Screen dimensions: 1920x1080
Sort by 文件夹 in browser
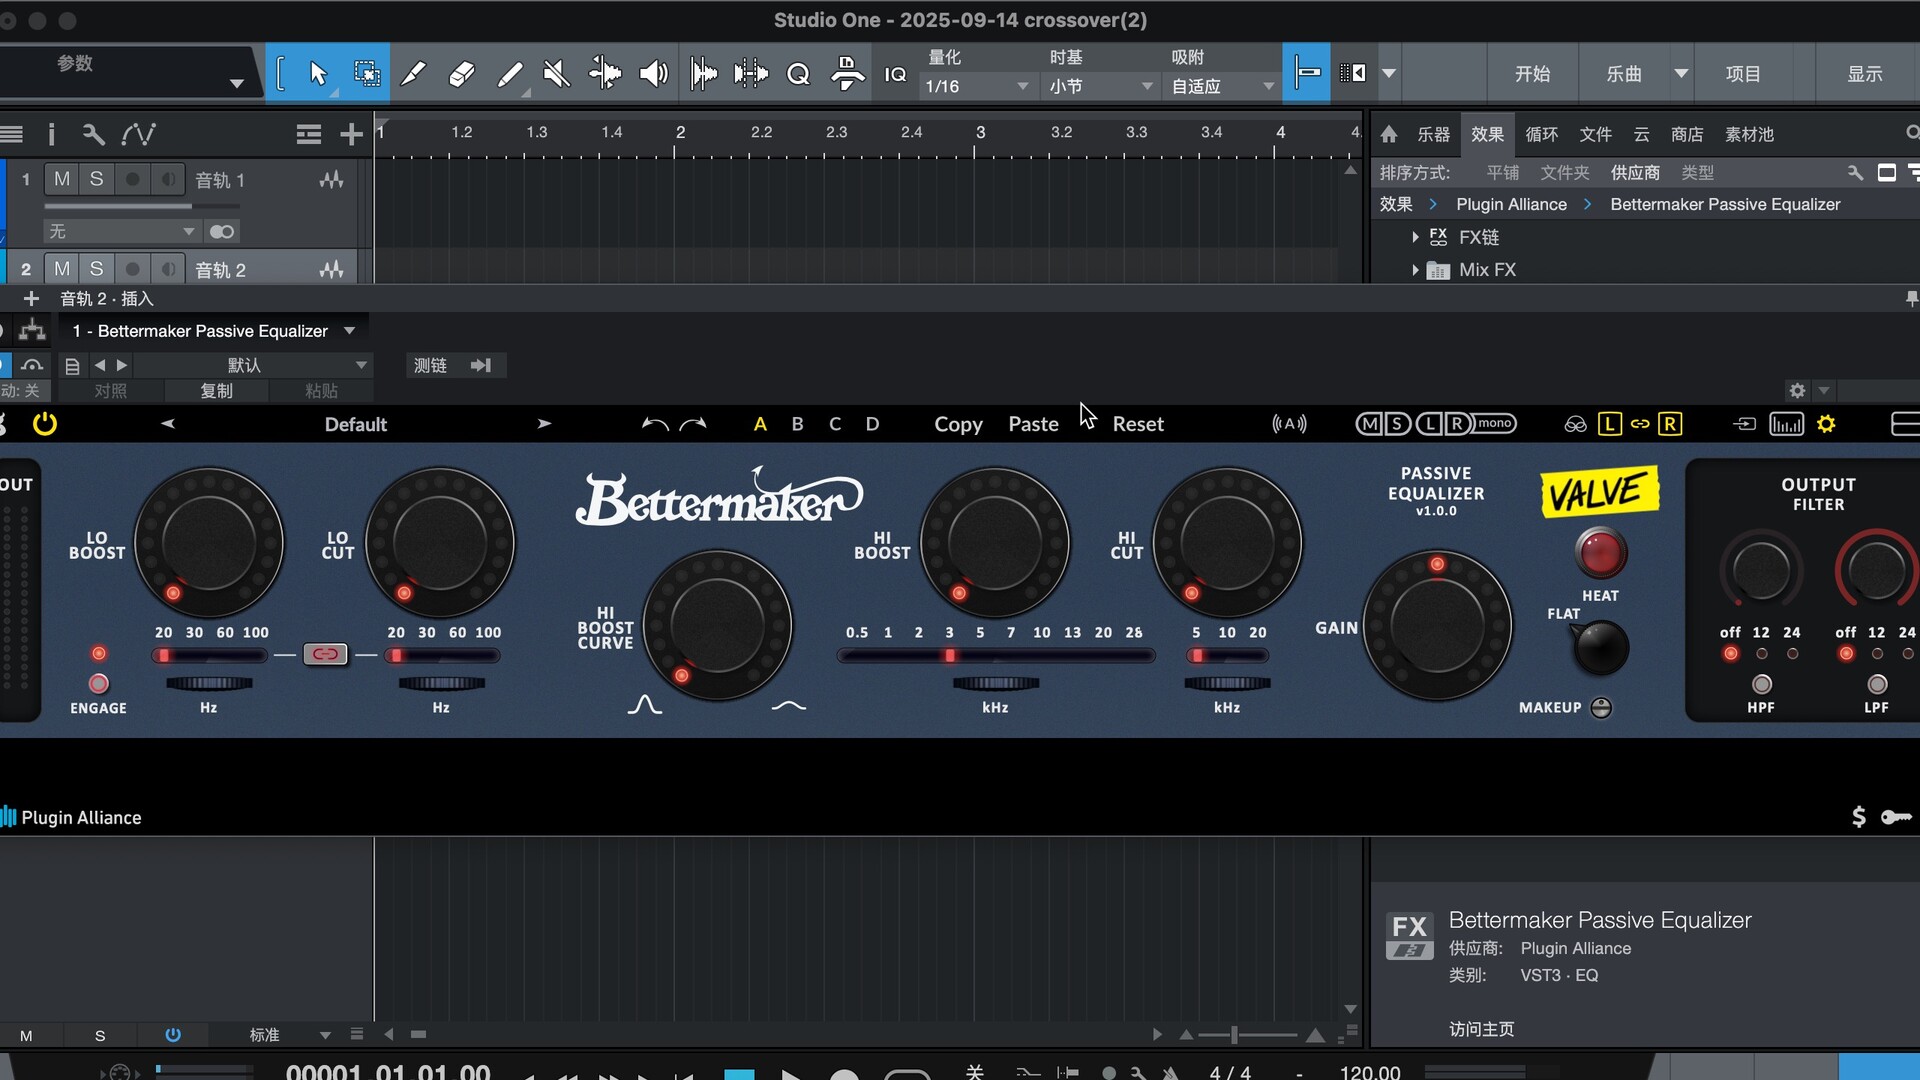click(x=1564, y=173)
